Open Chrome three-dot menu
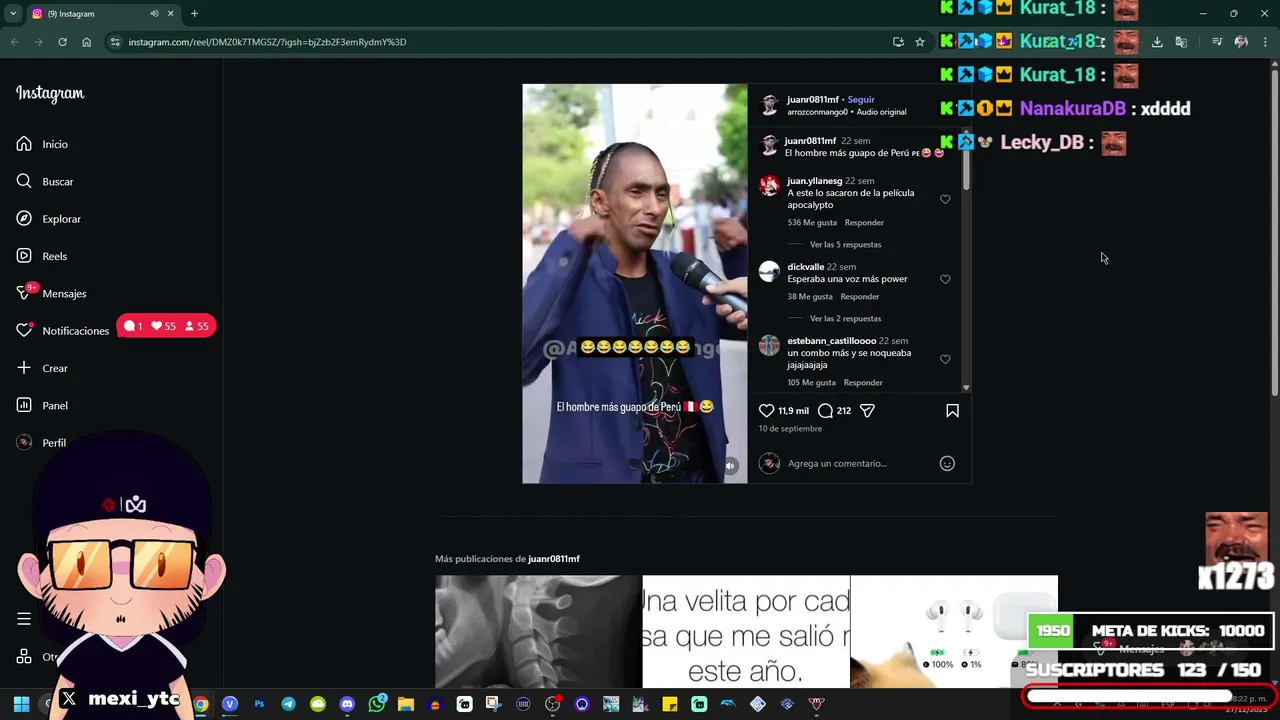Screen dimensions: 1280x720 point(1266,42)
